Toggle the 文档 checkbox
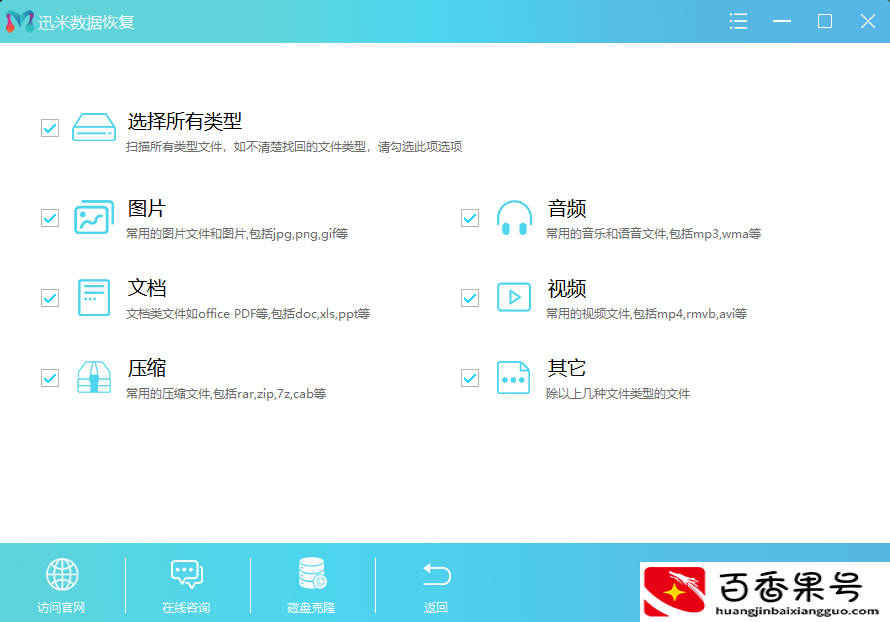Screen dimensions: 890x622 (50, 298)
